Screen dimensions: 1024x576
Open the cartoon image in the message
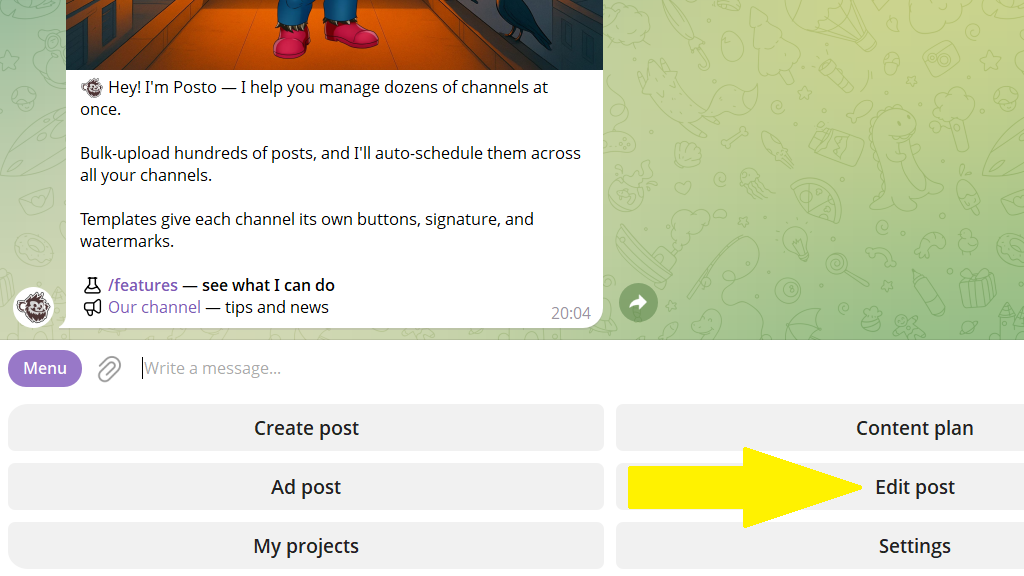coord(334,35)
